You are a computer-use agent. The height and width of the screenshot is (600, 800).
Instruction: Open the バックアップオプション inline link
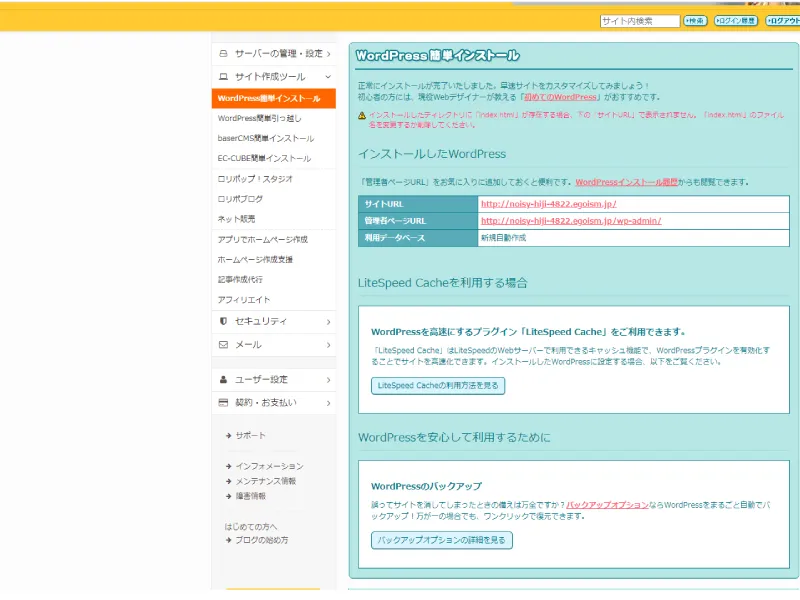(607, 505)
